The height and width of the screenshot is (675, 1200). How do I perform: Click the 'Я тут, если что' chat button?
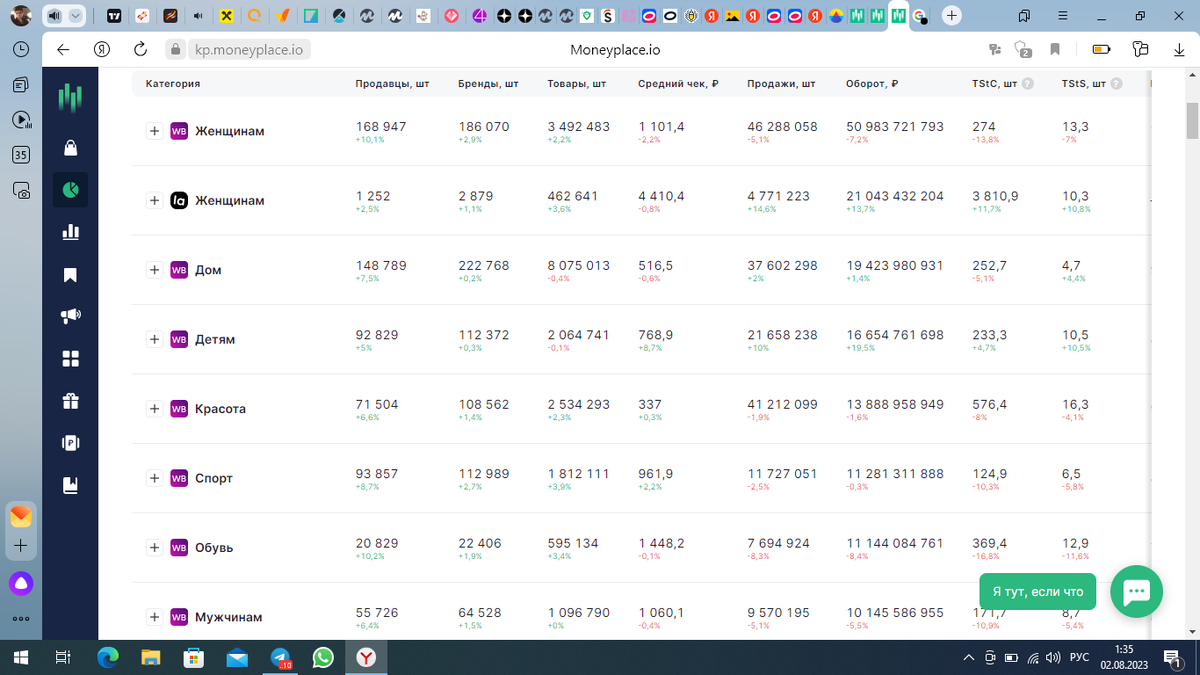pyautogui.click(x=1038, y=591)
